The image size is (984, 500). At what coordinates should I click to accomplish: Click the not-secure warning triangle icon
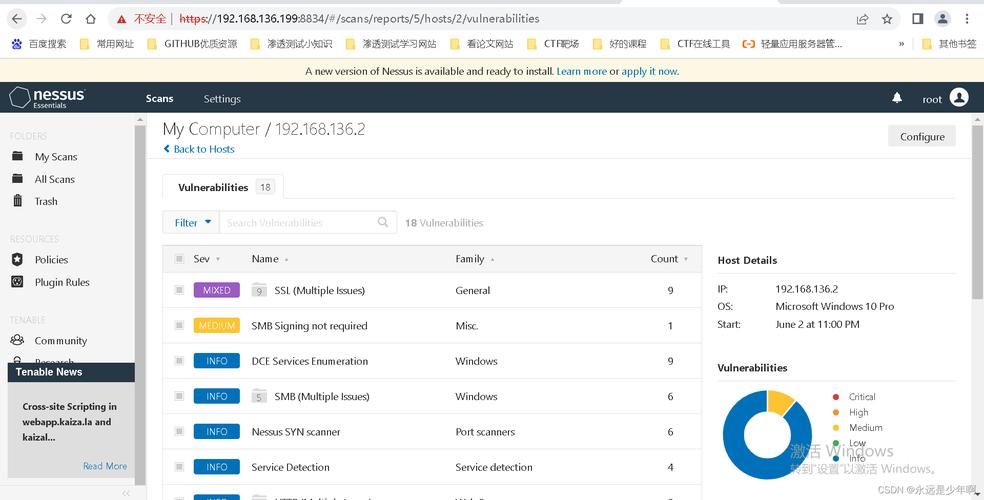click(x=122, y=19)
